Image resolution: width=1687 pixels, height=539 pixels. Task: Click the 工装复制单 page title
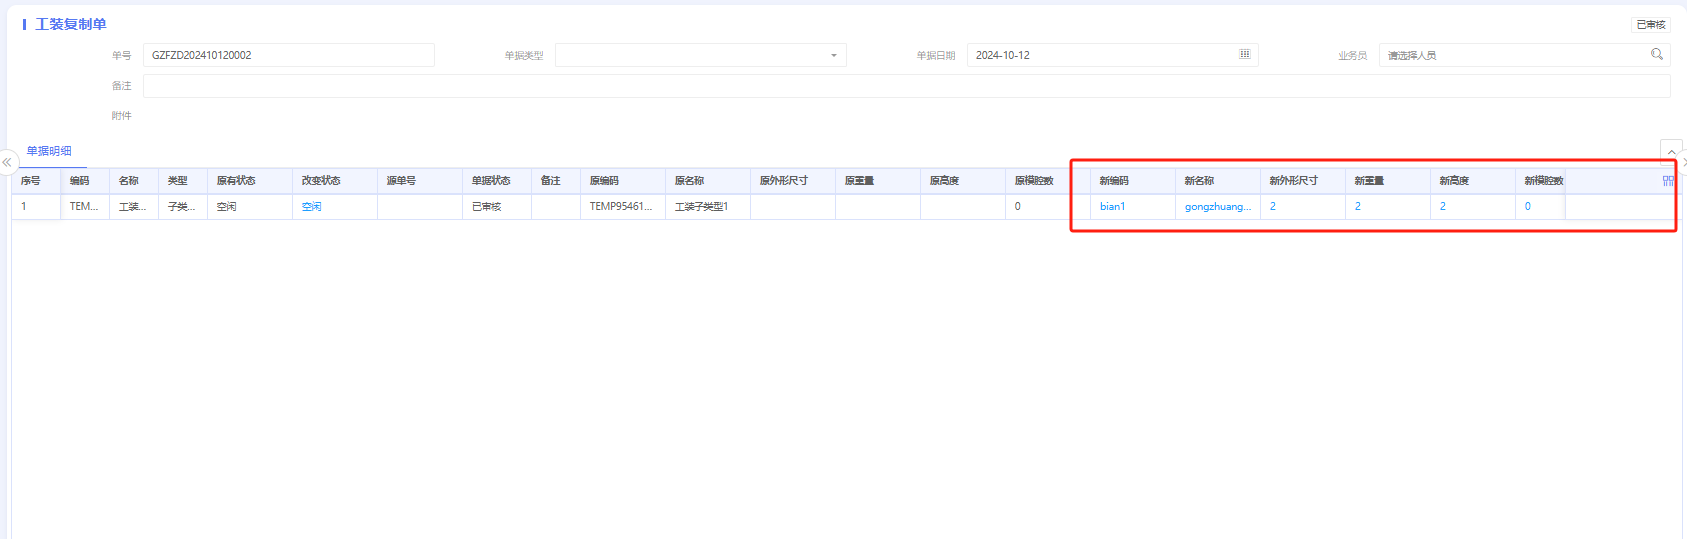[x=71, y=24]
